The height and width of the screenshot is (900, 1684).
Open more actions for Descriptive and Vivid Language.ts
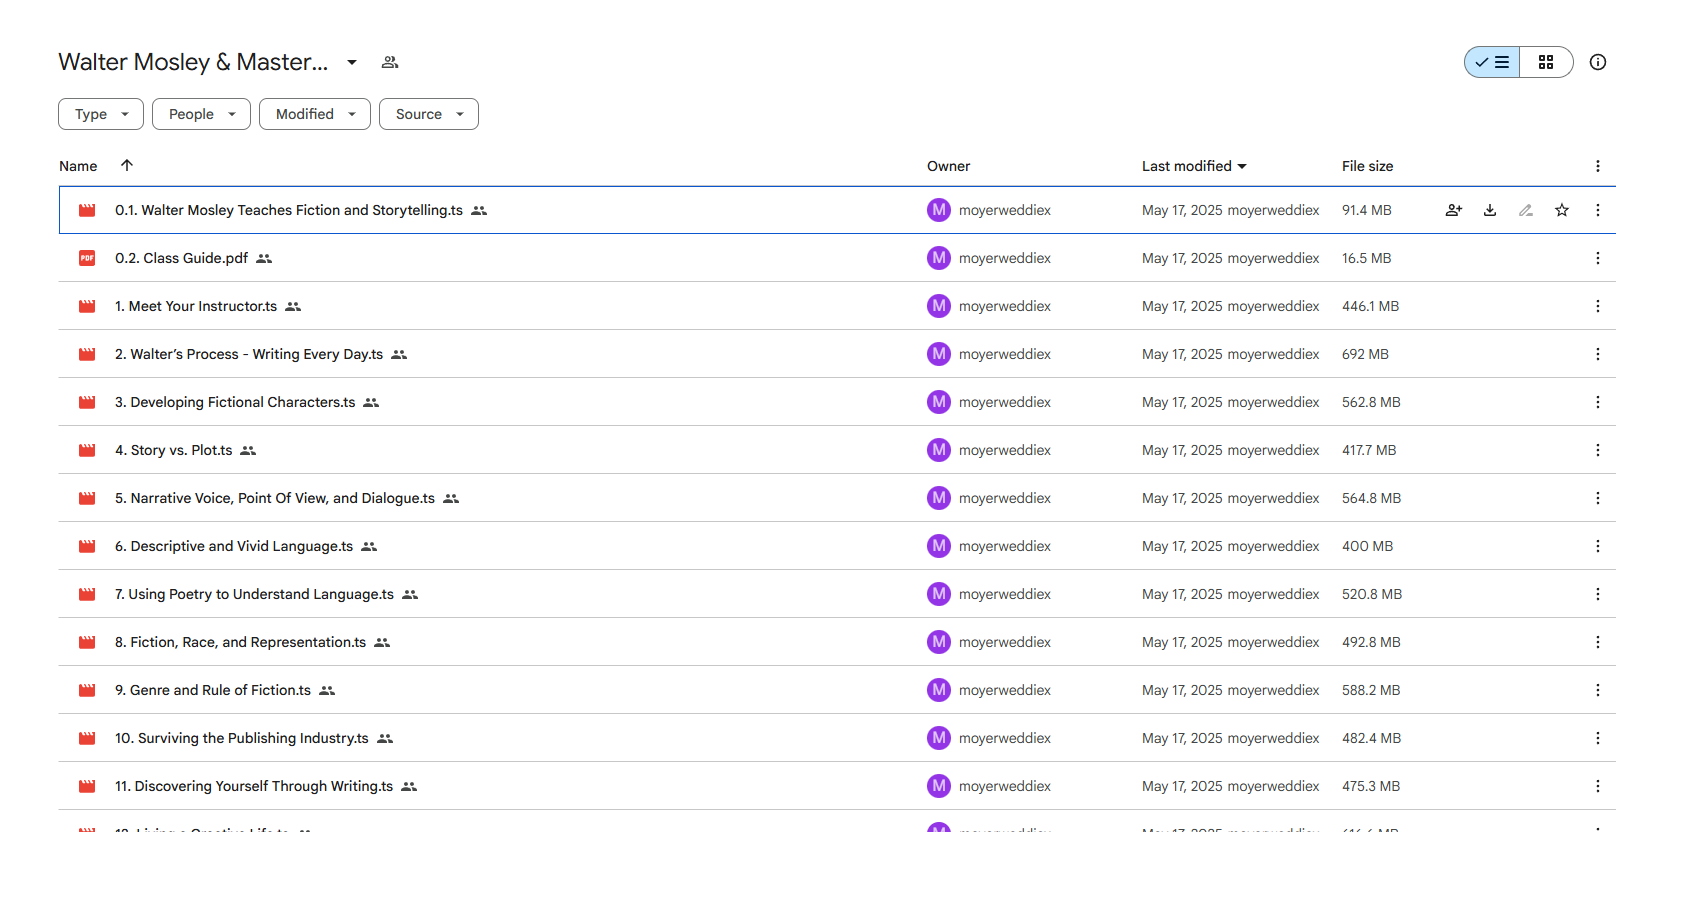click(1598, 546)
